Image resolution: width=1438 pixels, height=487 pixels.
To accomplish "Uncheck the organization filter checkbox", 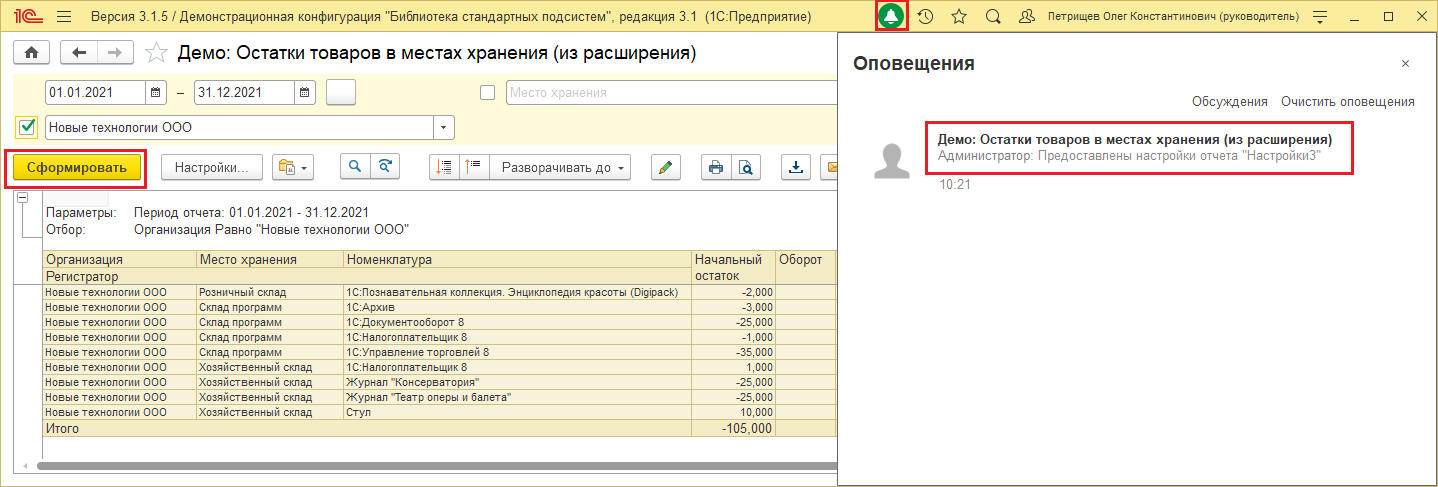I will tap(27, 127).
